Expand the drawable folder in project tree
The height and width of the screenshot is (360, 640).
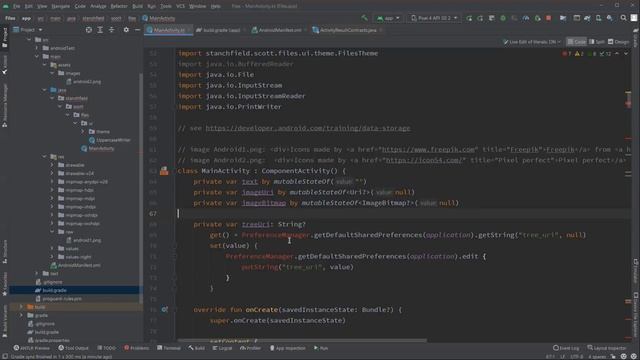52,165
